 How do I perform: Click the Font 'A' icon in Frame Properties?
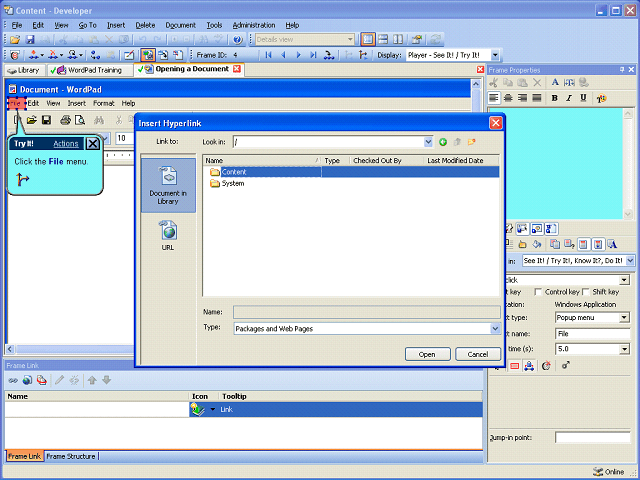[x=555, y=82]
